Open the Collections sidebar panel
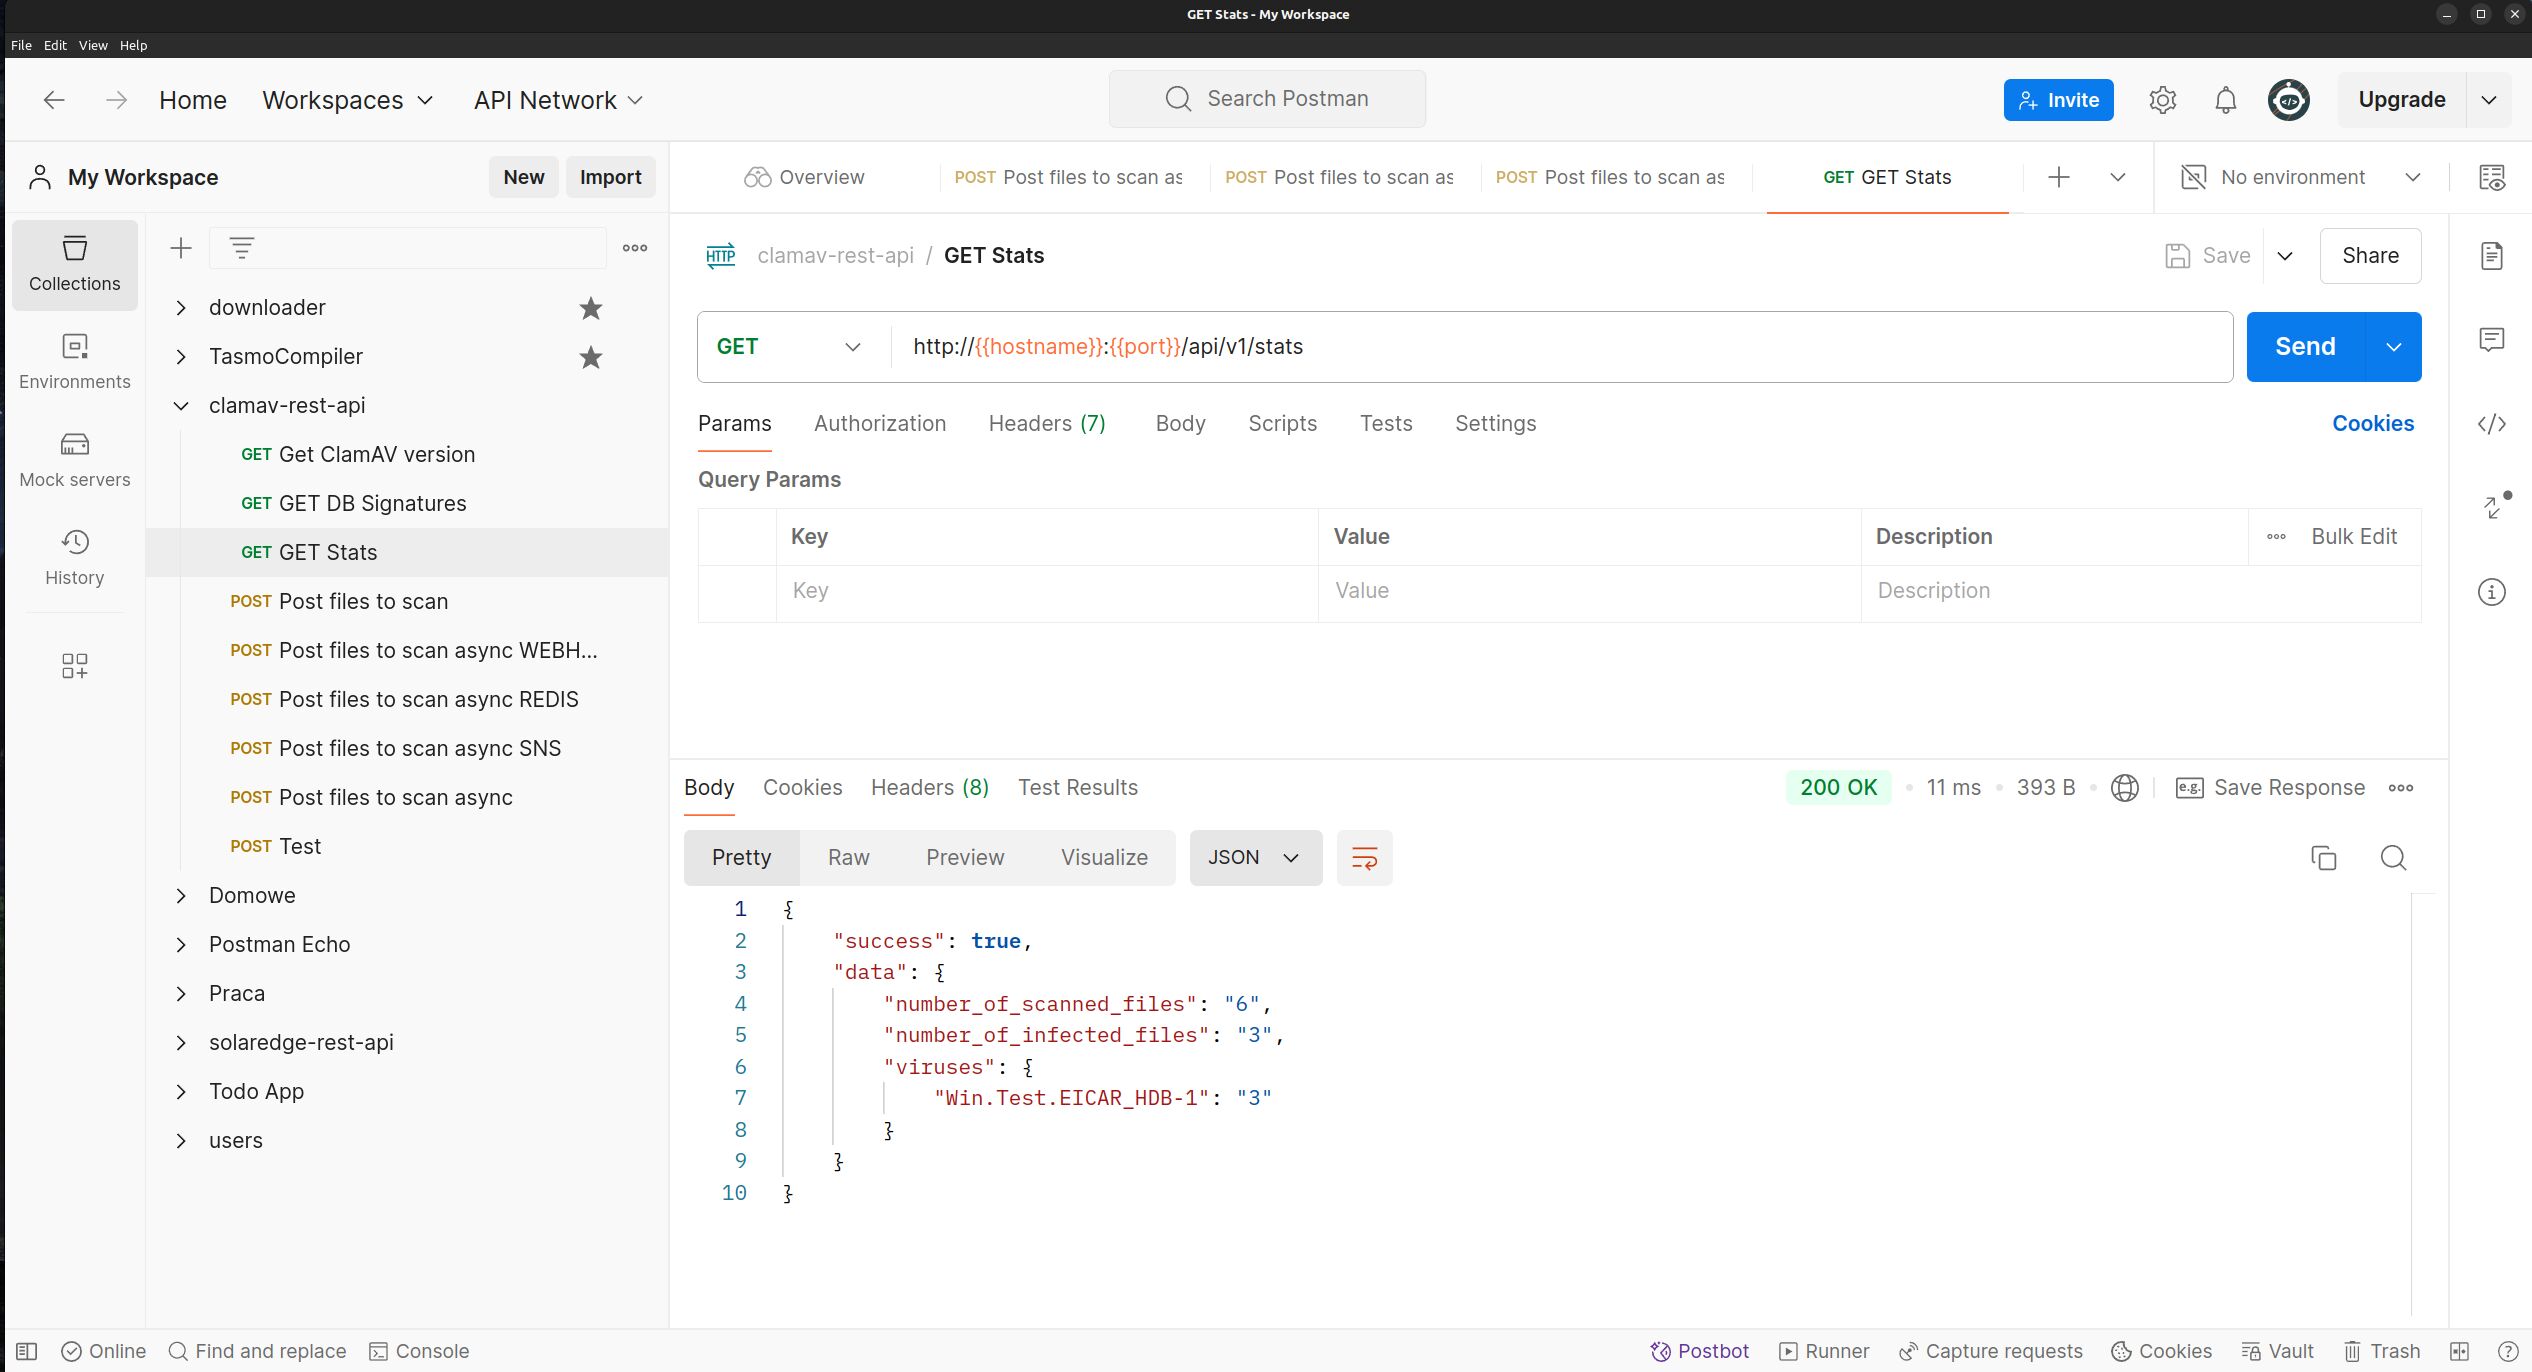2532x1372 pixels. coord(74,265)
